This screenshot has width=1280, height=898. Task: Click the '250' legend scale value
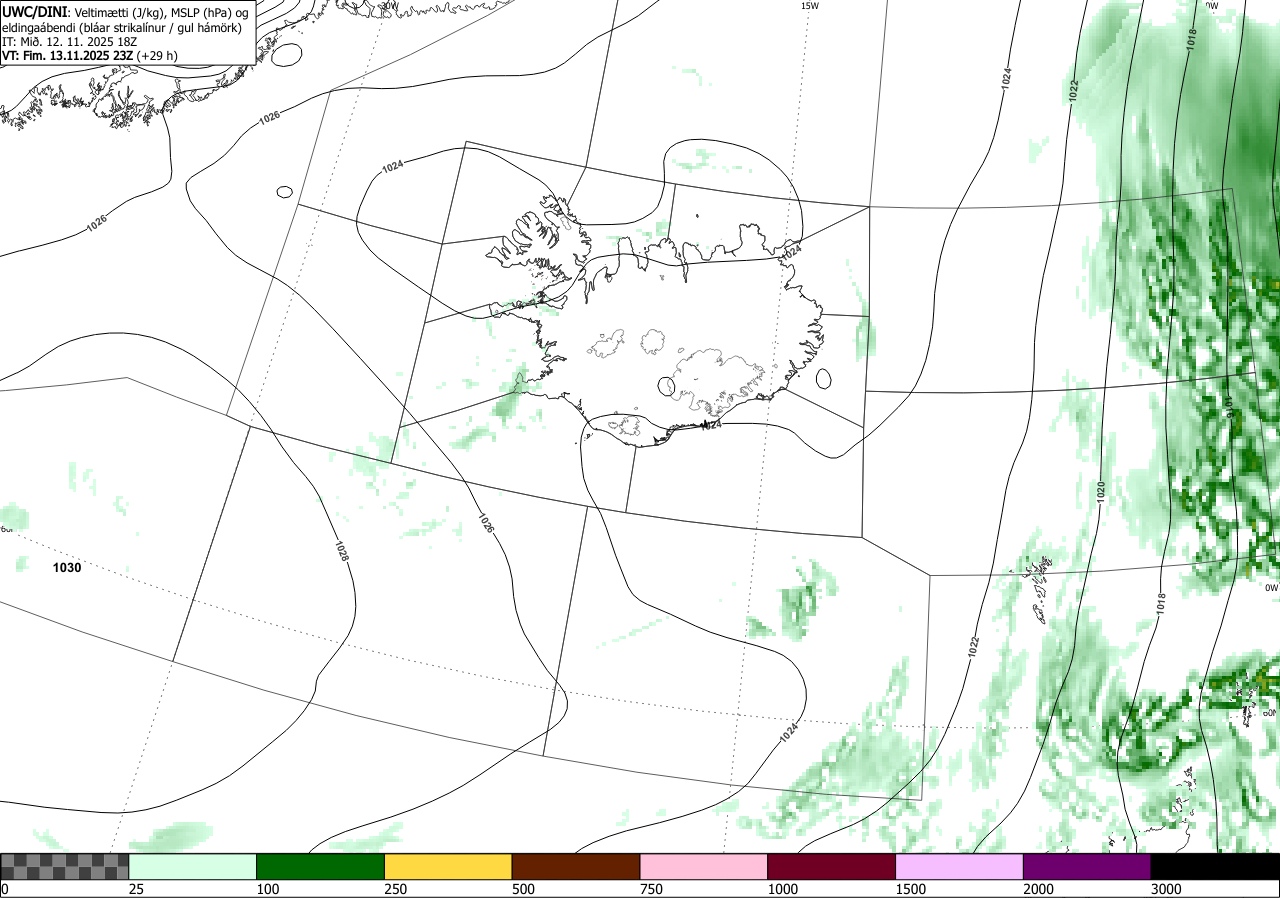[395, 889]
